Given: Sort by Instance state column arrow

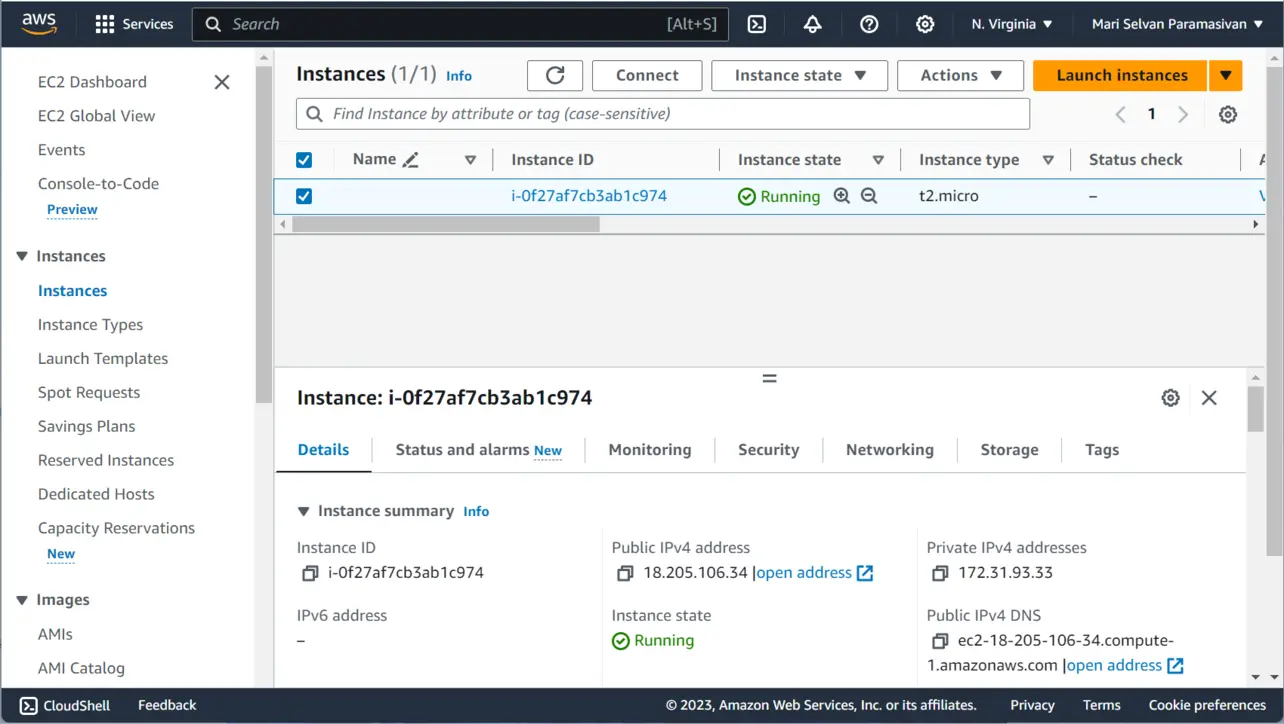Looking at the screenshot, I should pos(878,160).
